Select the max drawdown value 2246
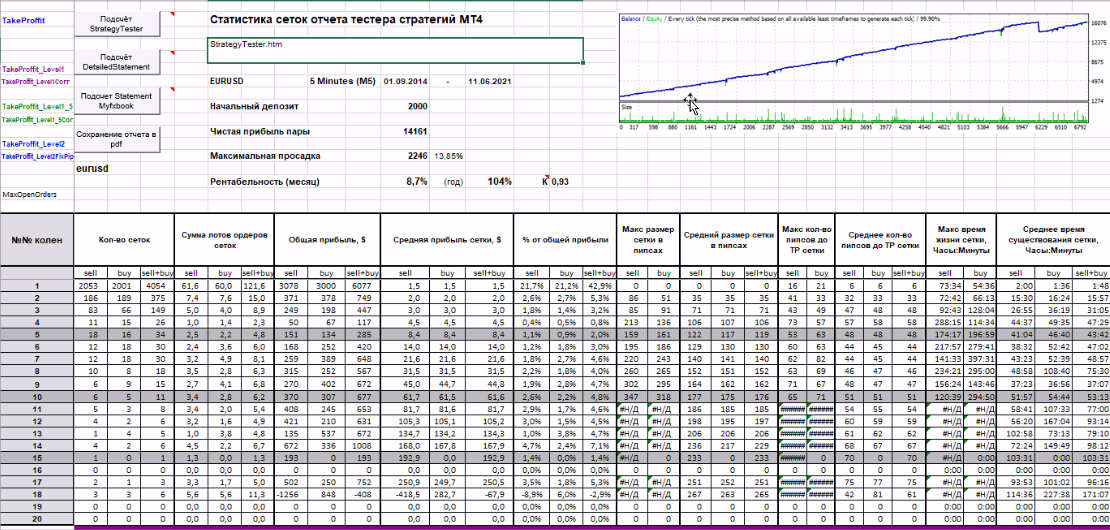The width and height of the screenshot is (1110, 530). click(x=418, y=156)
